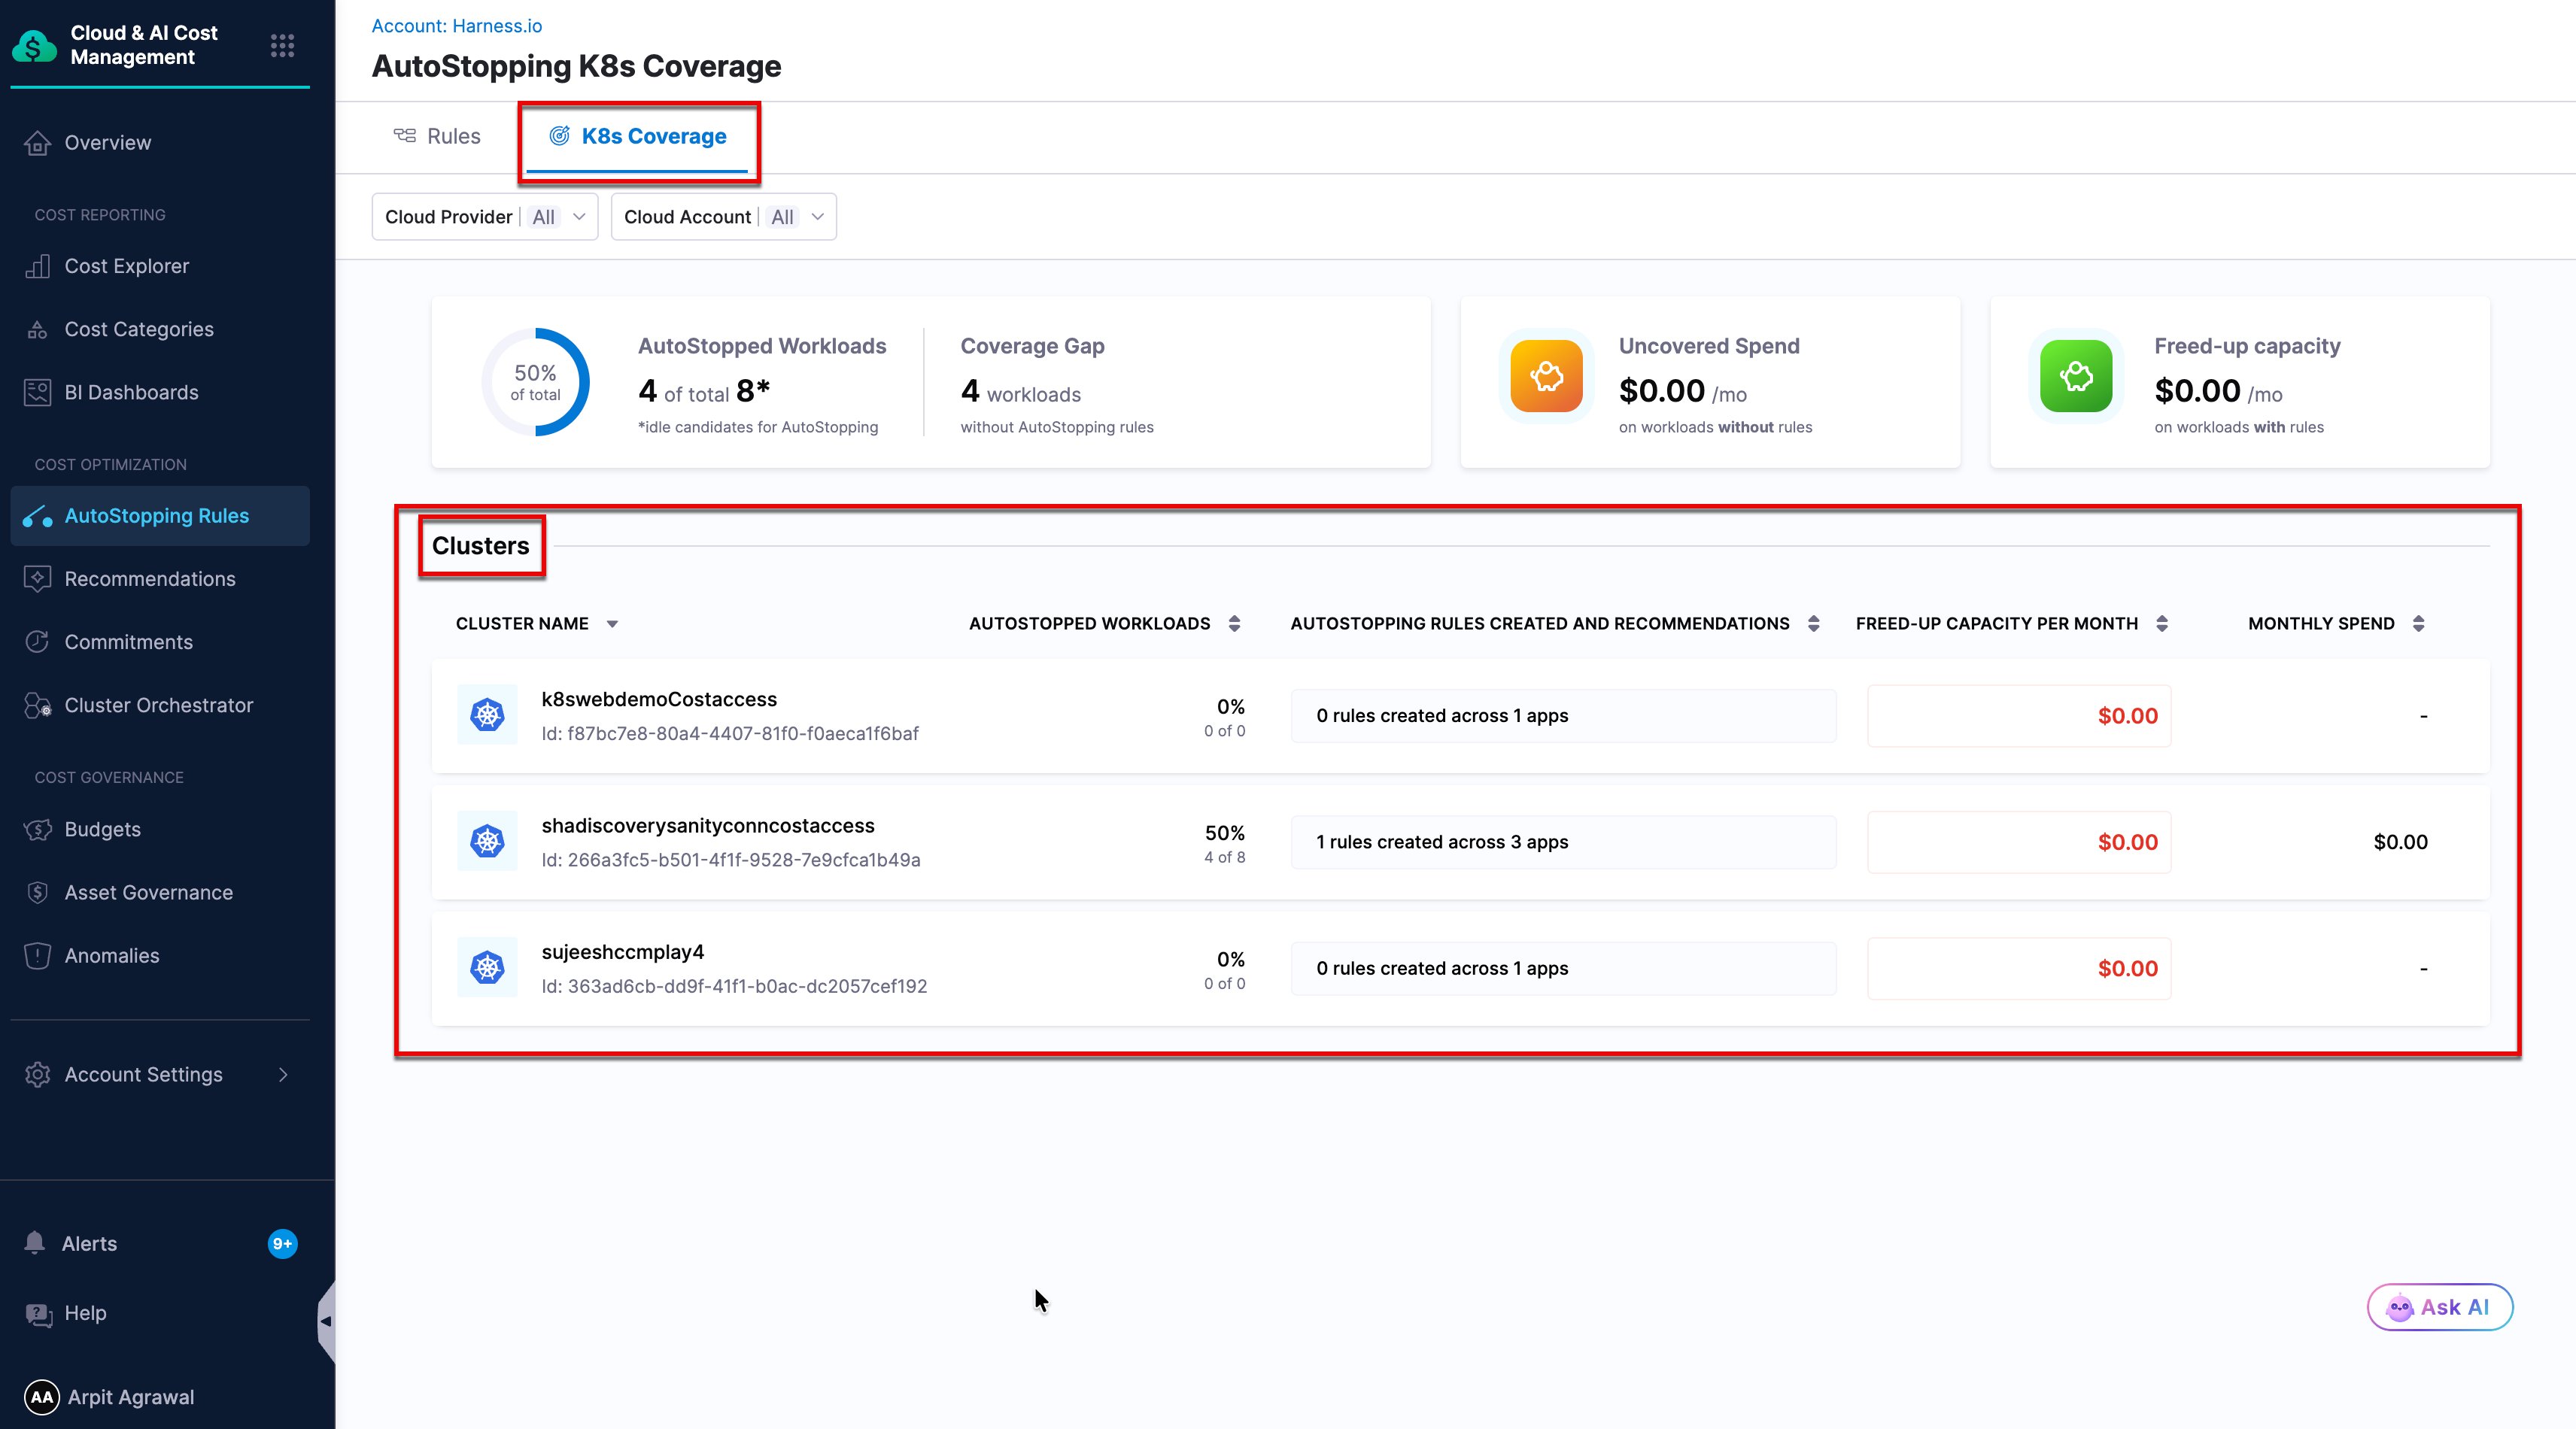Click Id 266a3fc5-b501-4f1f-9528-7e9cfca1b49a text
2576x1429 pixels.
click(x=731, y=860)
